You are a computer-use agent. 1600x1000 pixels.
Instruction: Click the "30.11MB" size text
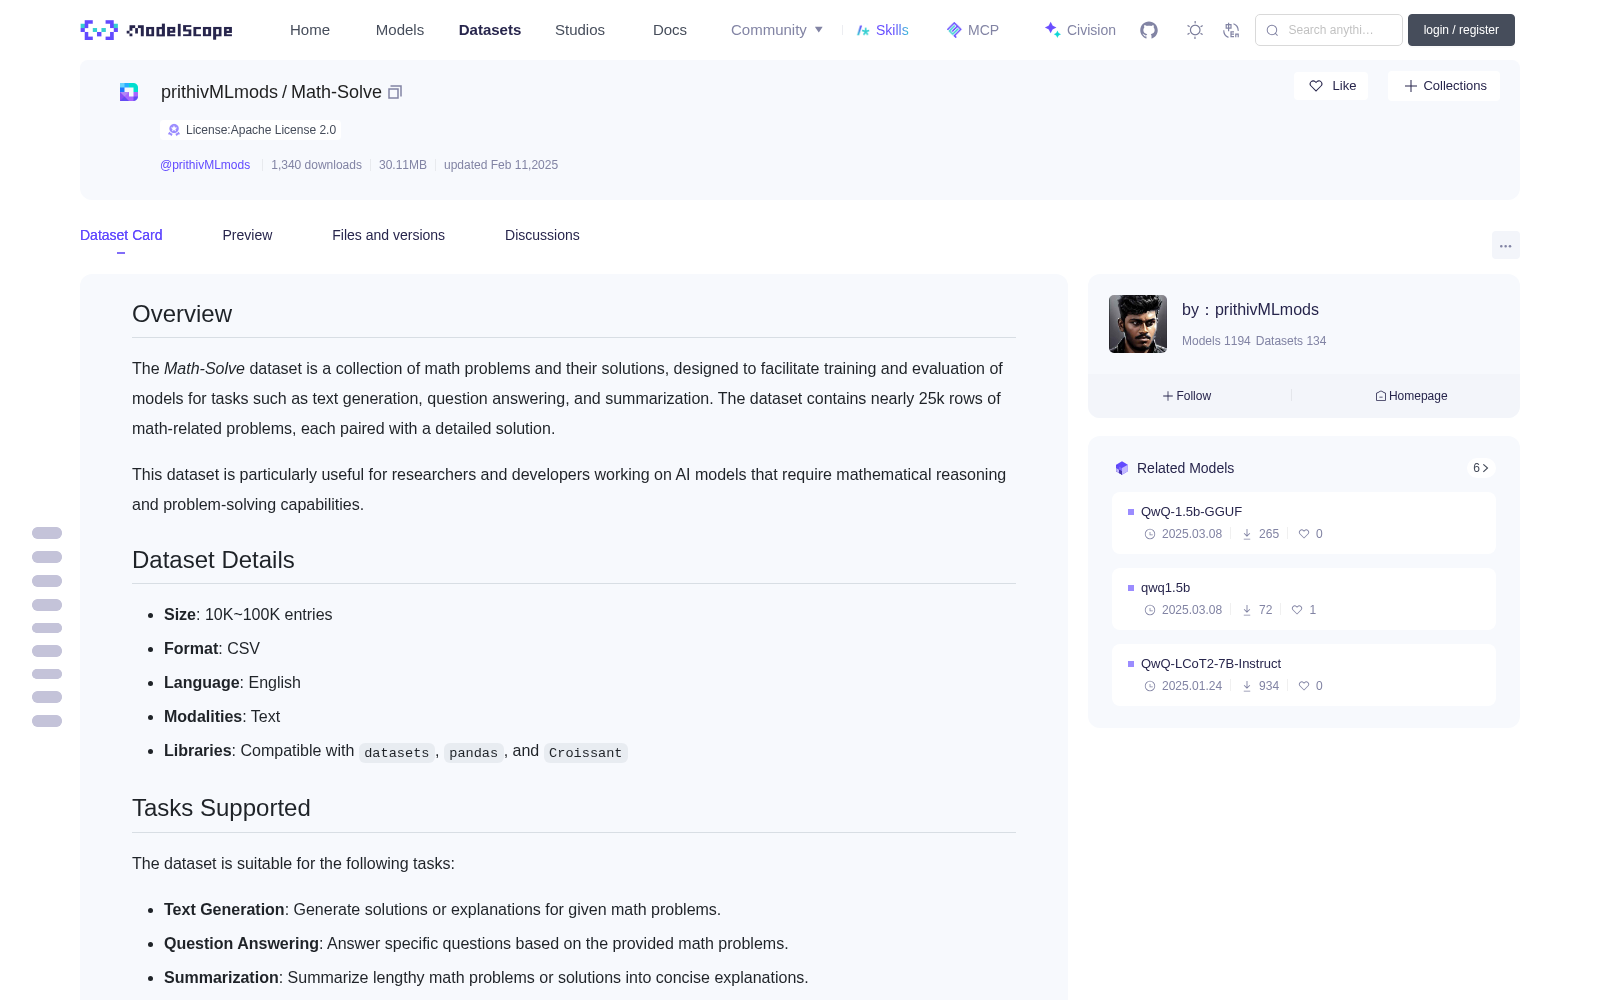coord(403,165)
